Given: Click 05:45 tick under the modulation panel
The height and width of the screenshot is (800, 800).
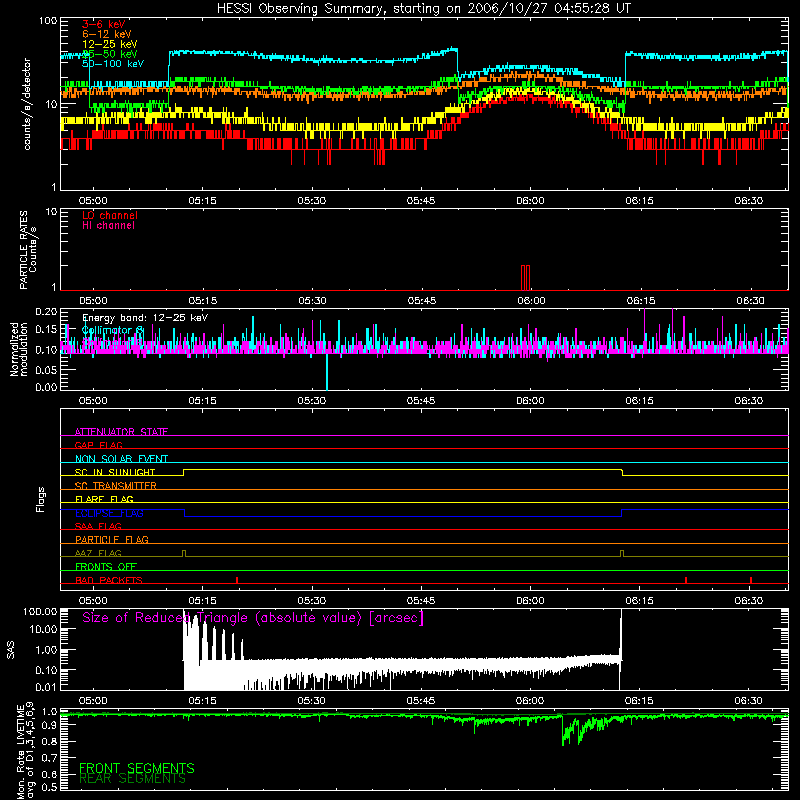Looking at the screenshot, I should click(421, 401).
